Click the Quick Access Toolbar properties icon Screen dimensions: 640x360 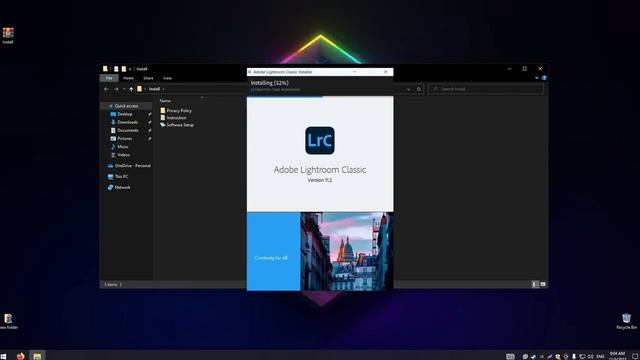coord(116,69)
